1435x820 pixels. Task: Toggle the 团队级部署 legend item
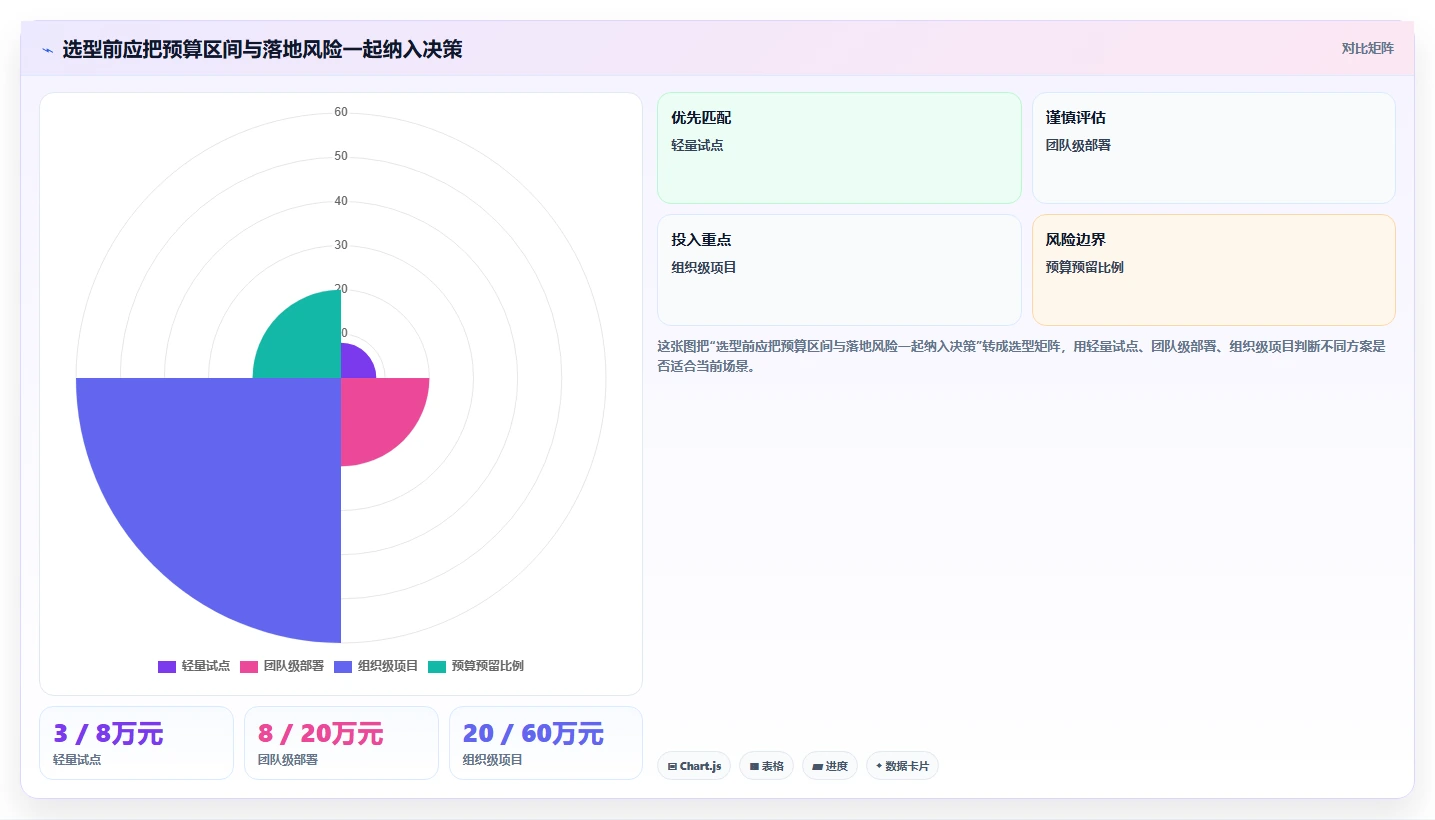pos(282,666)
